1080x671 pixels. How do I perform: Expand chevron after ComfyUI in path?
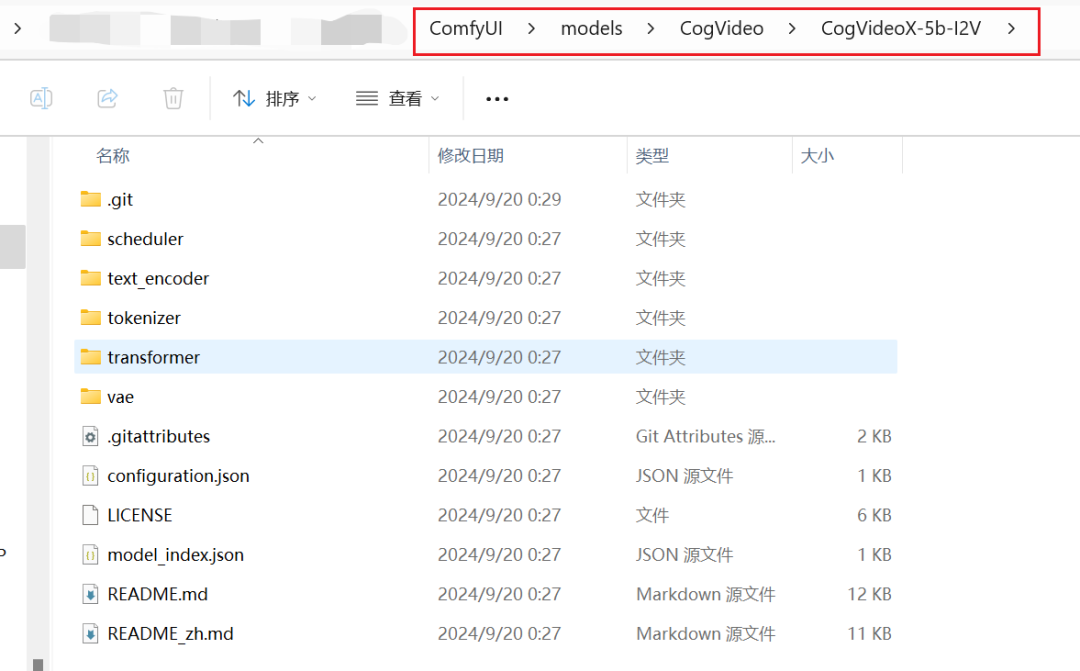(x=531, y=28)
